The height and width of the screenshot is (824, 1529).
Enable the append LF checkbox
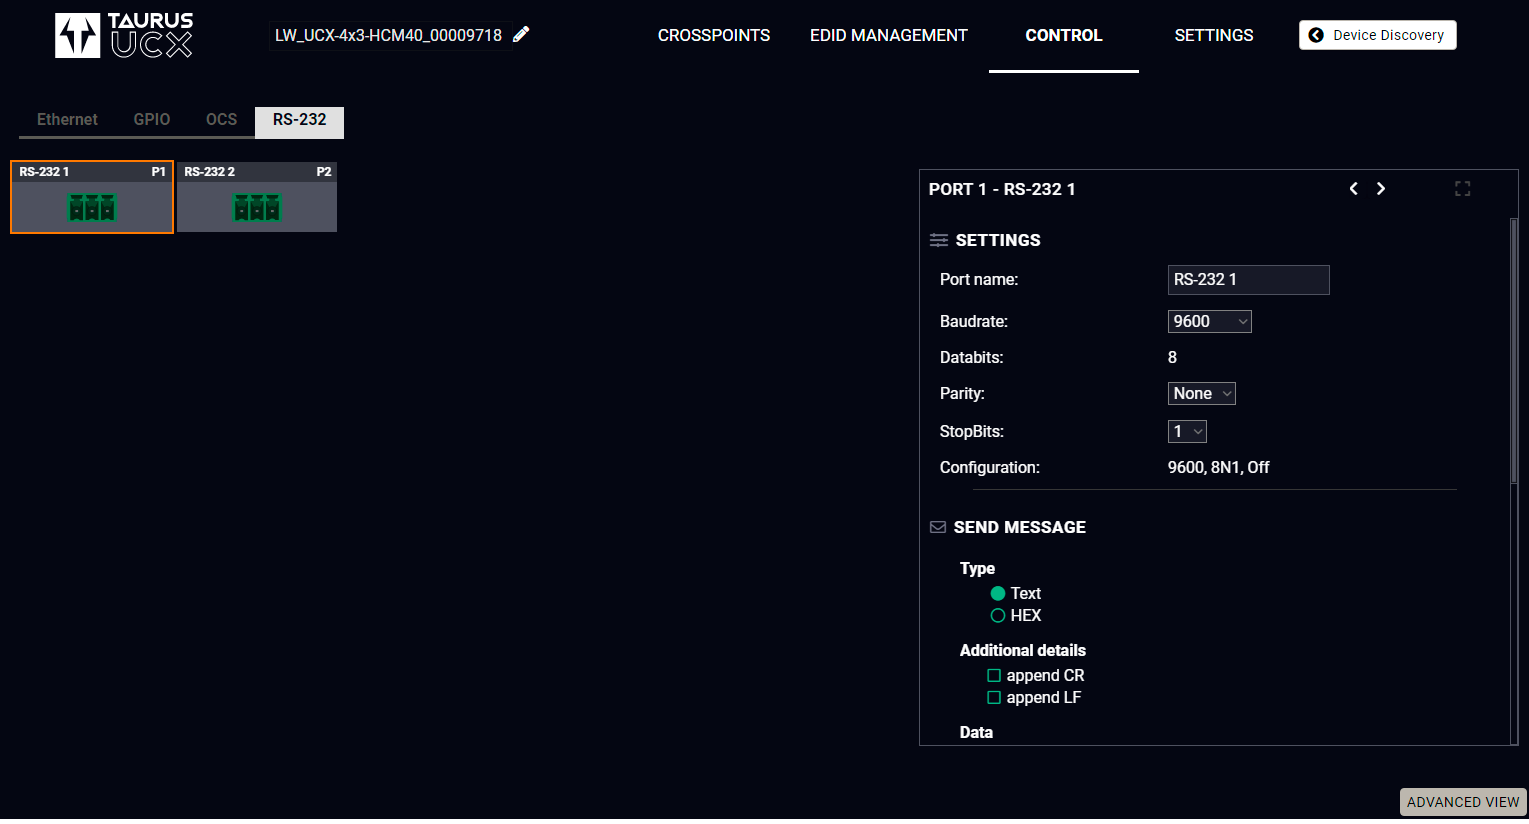[994, 698]
